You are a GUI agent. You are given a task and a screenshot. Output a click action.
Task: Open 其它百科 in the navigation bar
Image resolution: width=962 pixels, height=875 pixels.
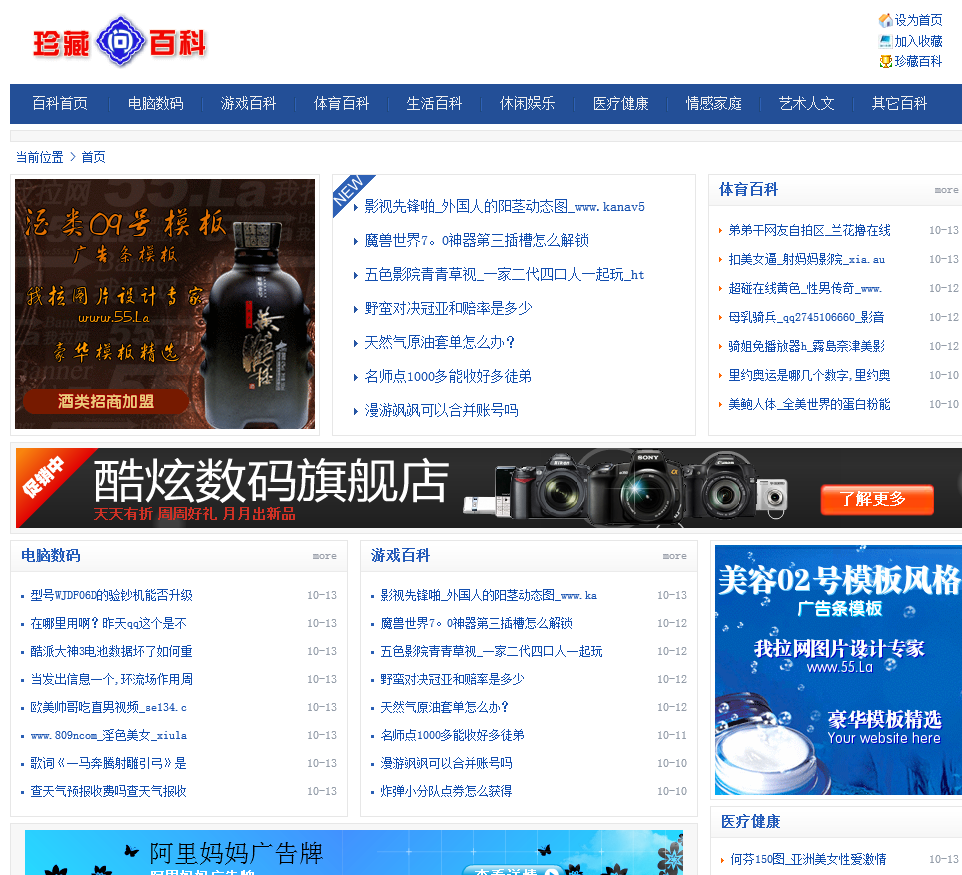coord(899,104)
